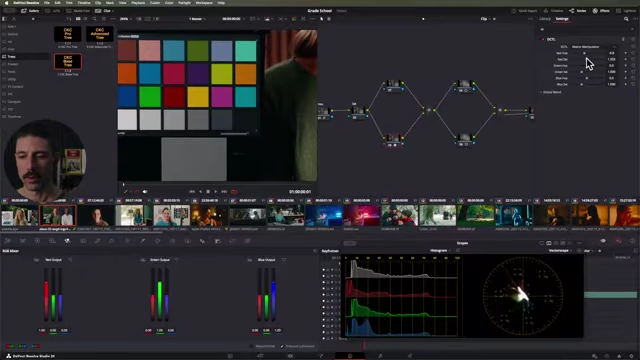Screen dimensions: 640x360
Task: Switch to the Fairlight page icon
Action: (380, 356)
